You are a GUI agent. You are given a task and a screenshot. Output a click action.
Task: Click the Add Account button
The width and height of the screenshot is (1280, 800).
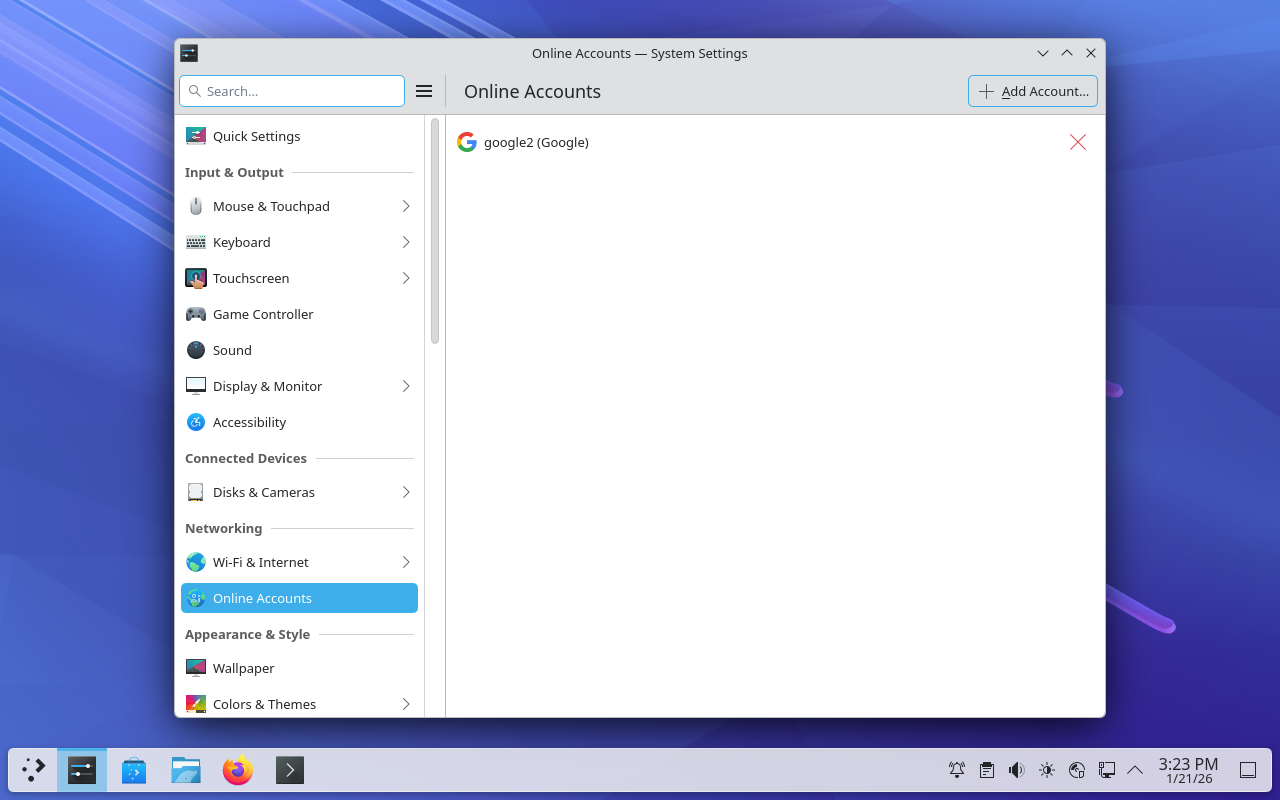point(1033,91)
